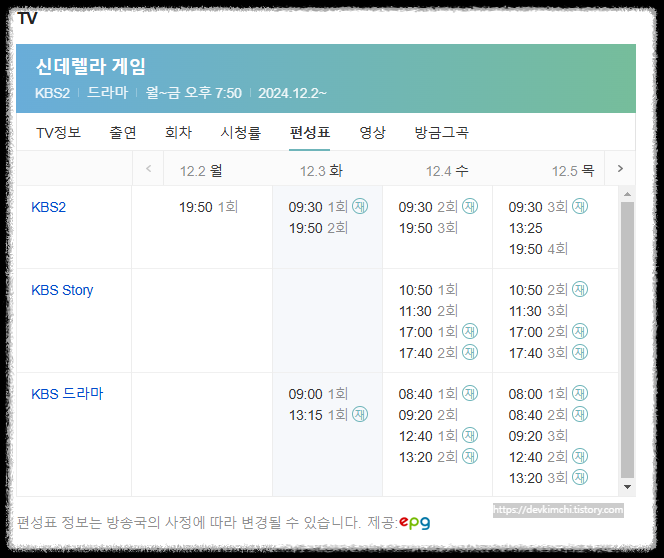This screenshot has width=664, height=558.
Task: Click rerun badge for KBS Story 12.5 17:40
Action: (x=580, y=352)
